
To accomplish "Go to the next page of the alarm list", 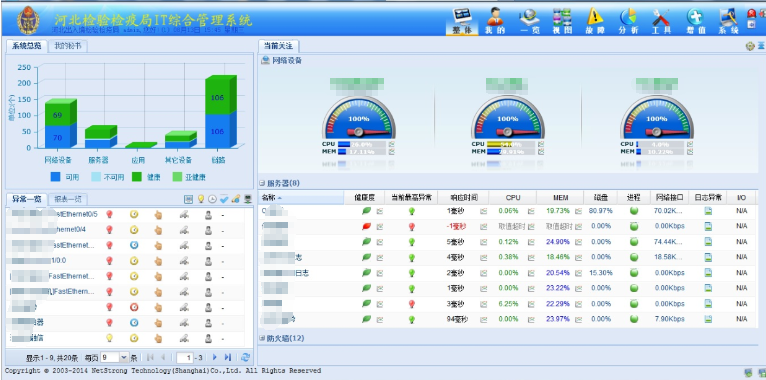I will (x=215, y=358).
